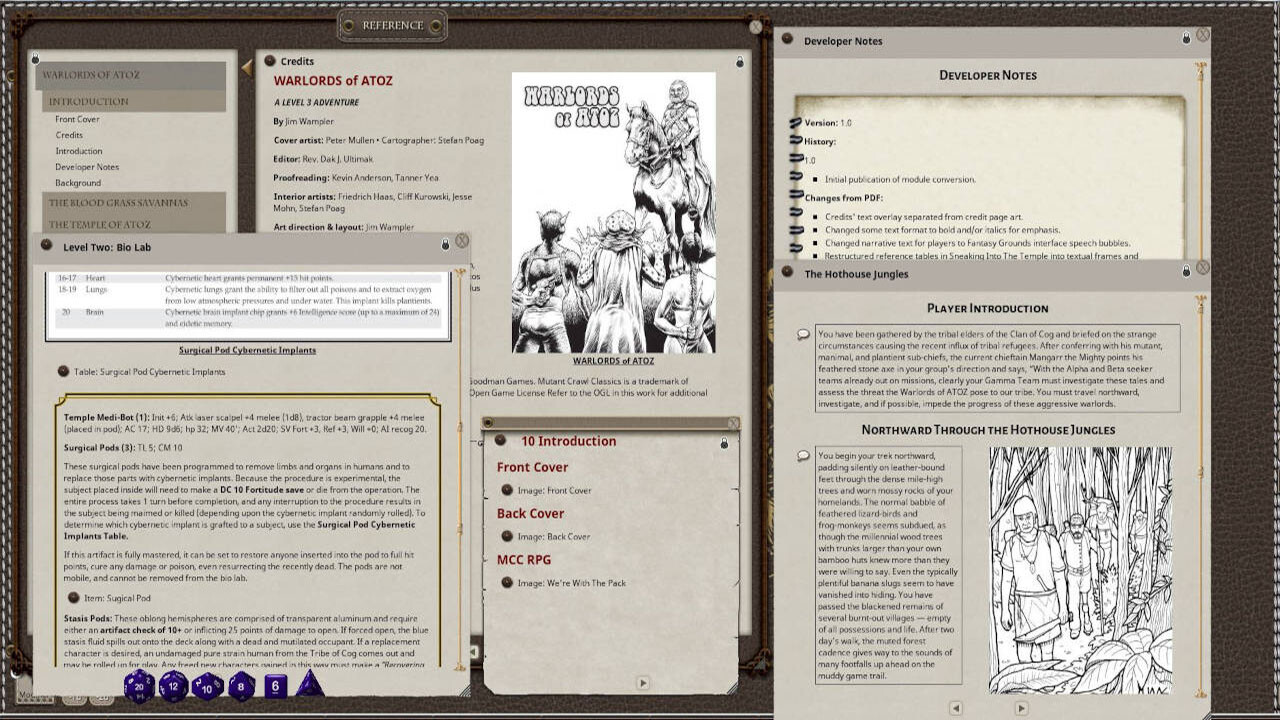This screenshot has width=1280, height=720.
Task: Pick up the purple d4 die
Action: click(x=309, y=688)
